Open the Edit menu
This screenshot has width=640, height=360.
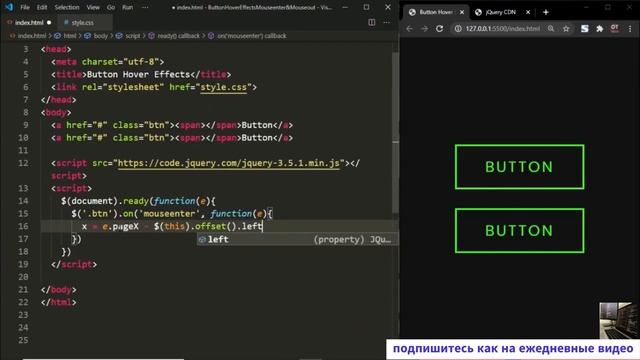click(x=42, y=7)
